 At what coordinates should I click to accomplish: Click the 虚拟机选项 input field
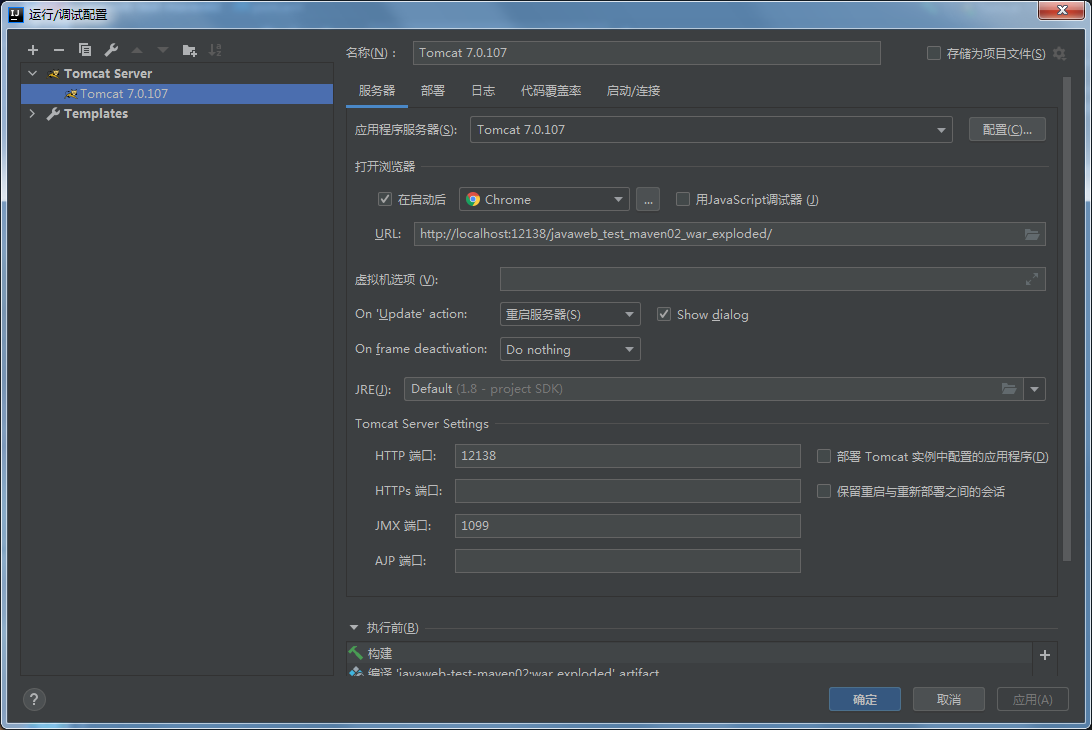click(772, 279)
